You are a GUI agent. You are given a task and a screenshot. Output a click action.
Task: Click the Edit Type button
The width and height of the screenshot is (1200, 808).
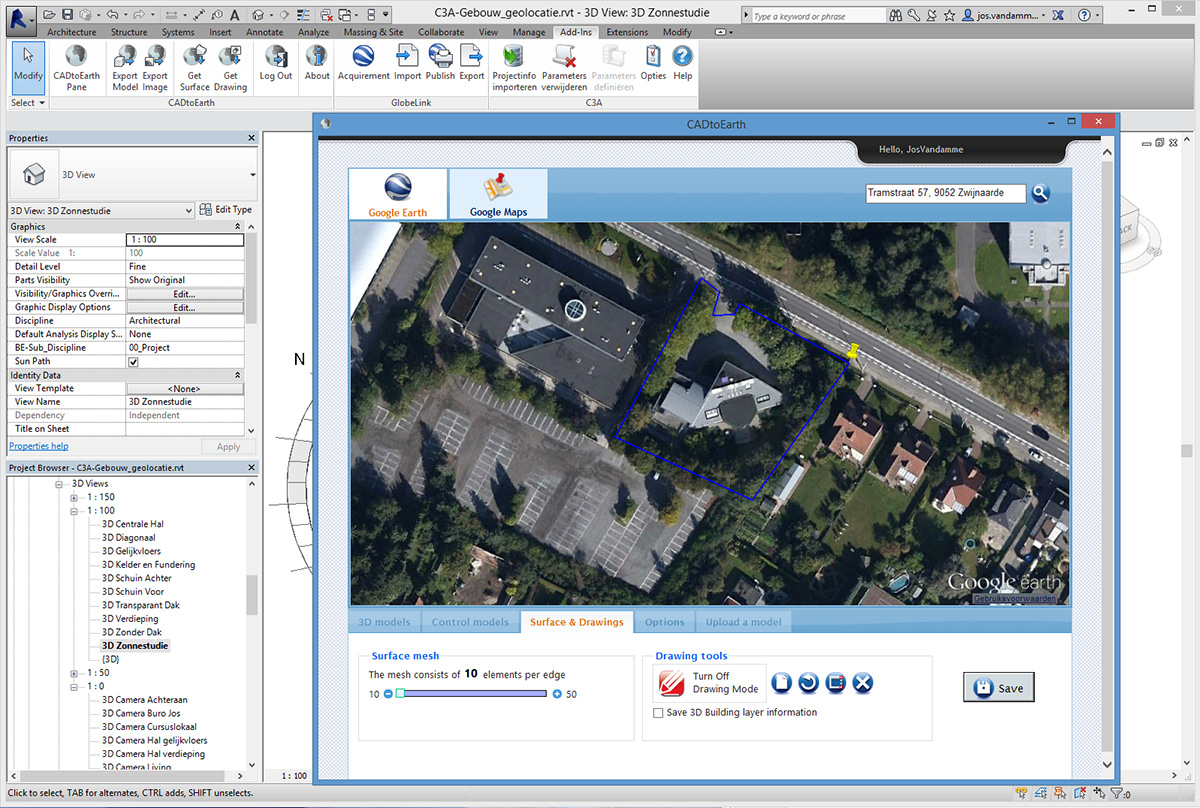point(226,210)
